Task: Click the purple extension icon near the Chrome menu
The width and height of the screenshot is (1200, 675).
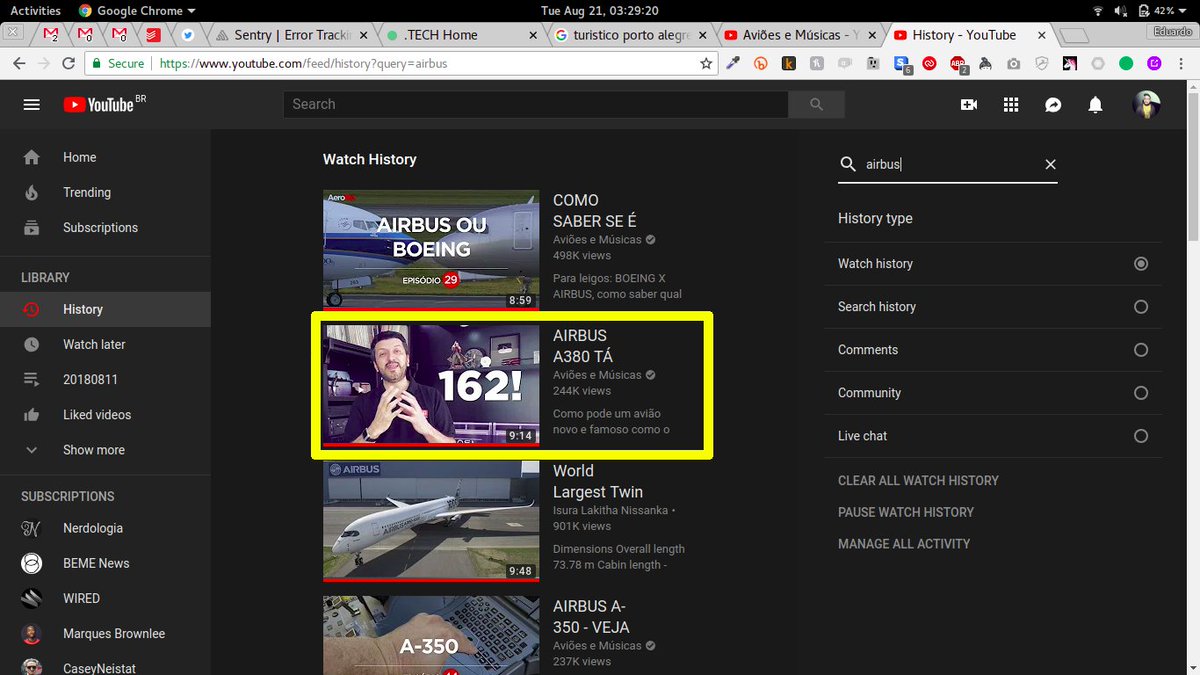Action: [1154, 63]
